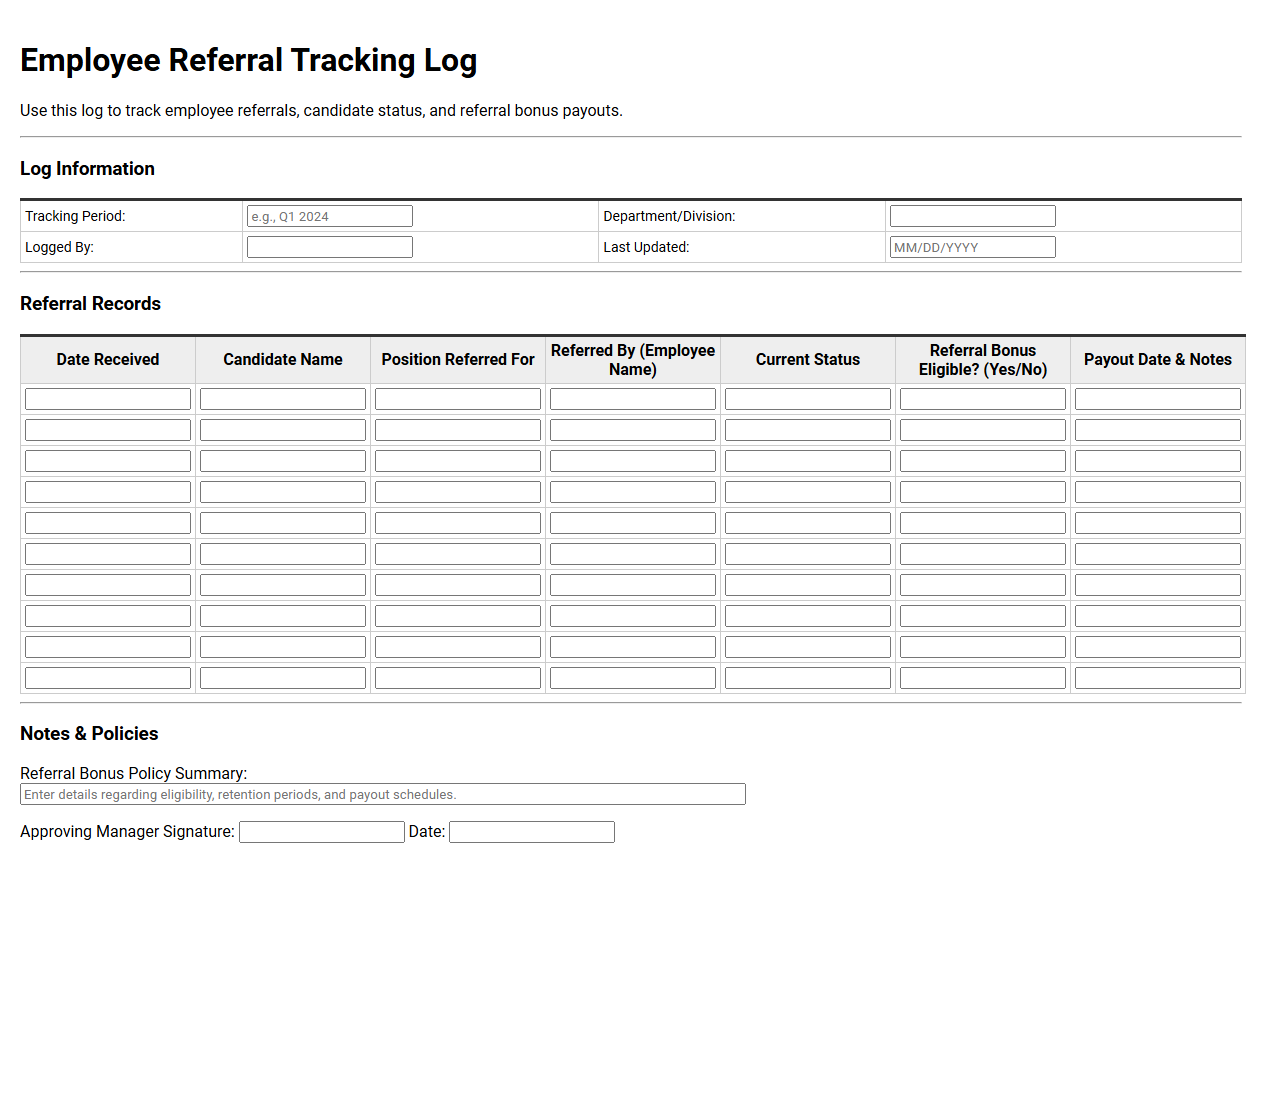
Task: Select third row Payout Date & Notes cell
Action: point(1158,461)
